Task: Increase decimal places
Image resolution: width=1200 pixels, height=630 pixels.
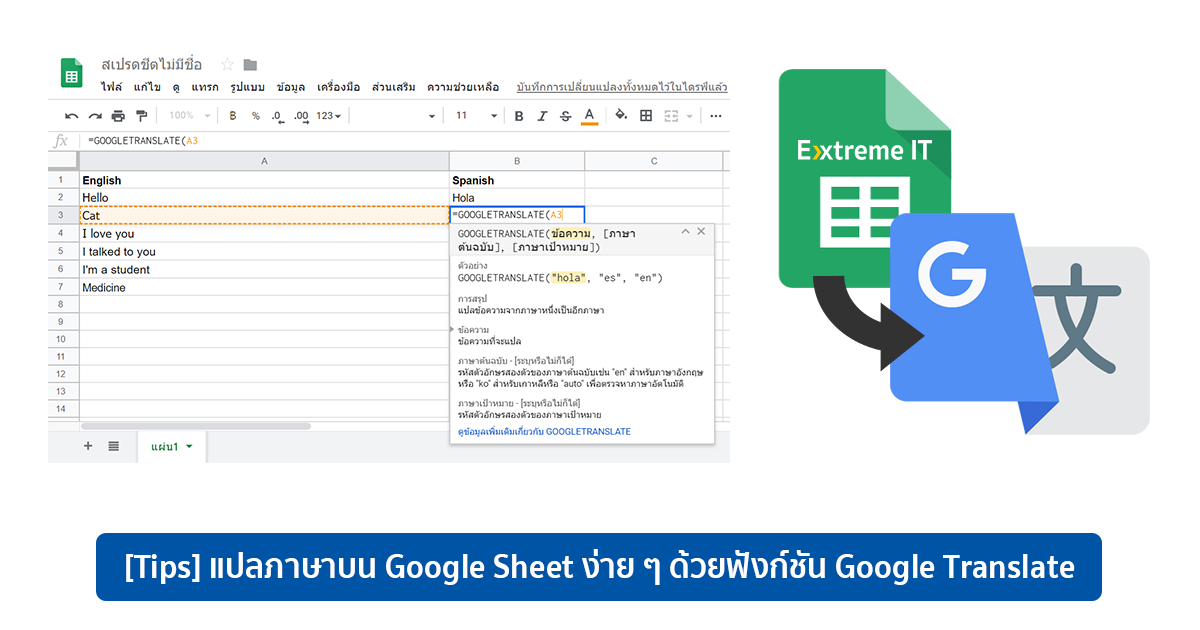Action: 301,116
